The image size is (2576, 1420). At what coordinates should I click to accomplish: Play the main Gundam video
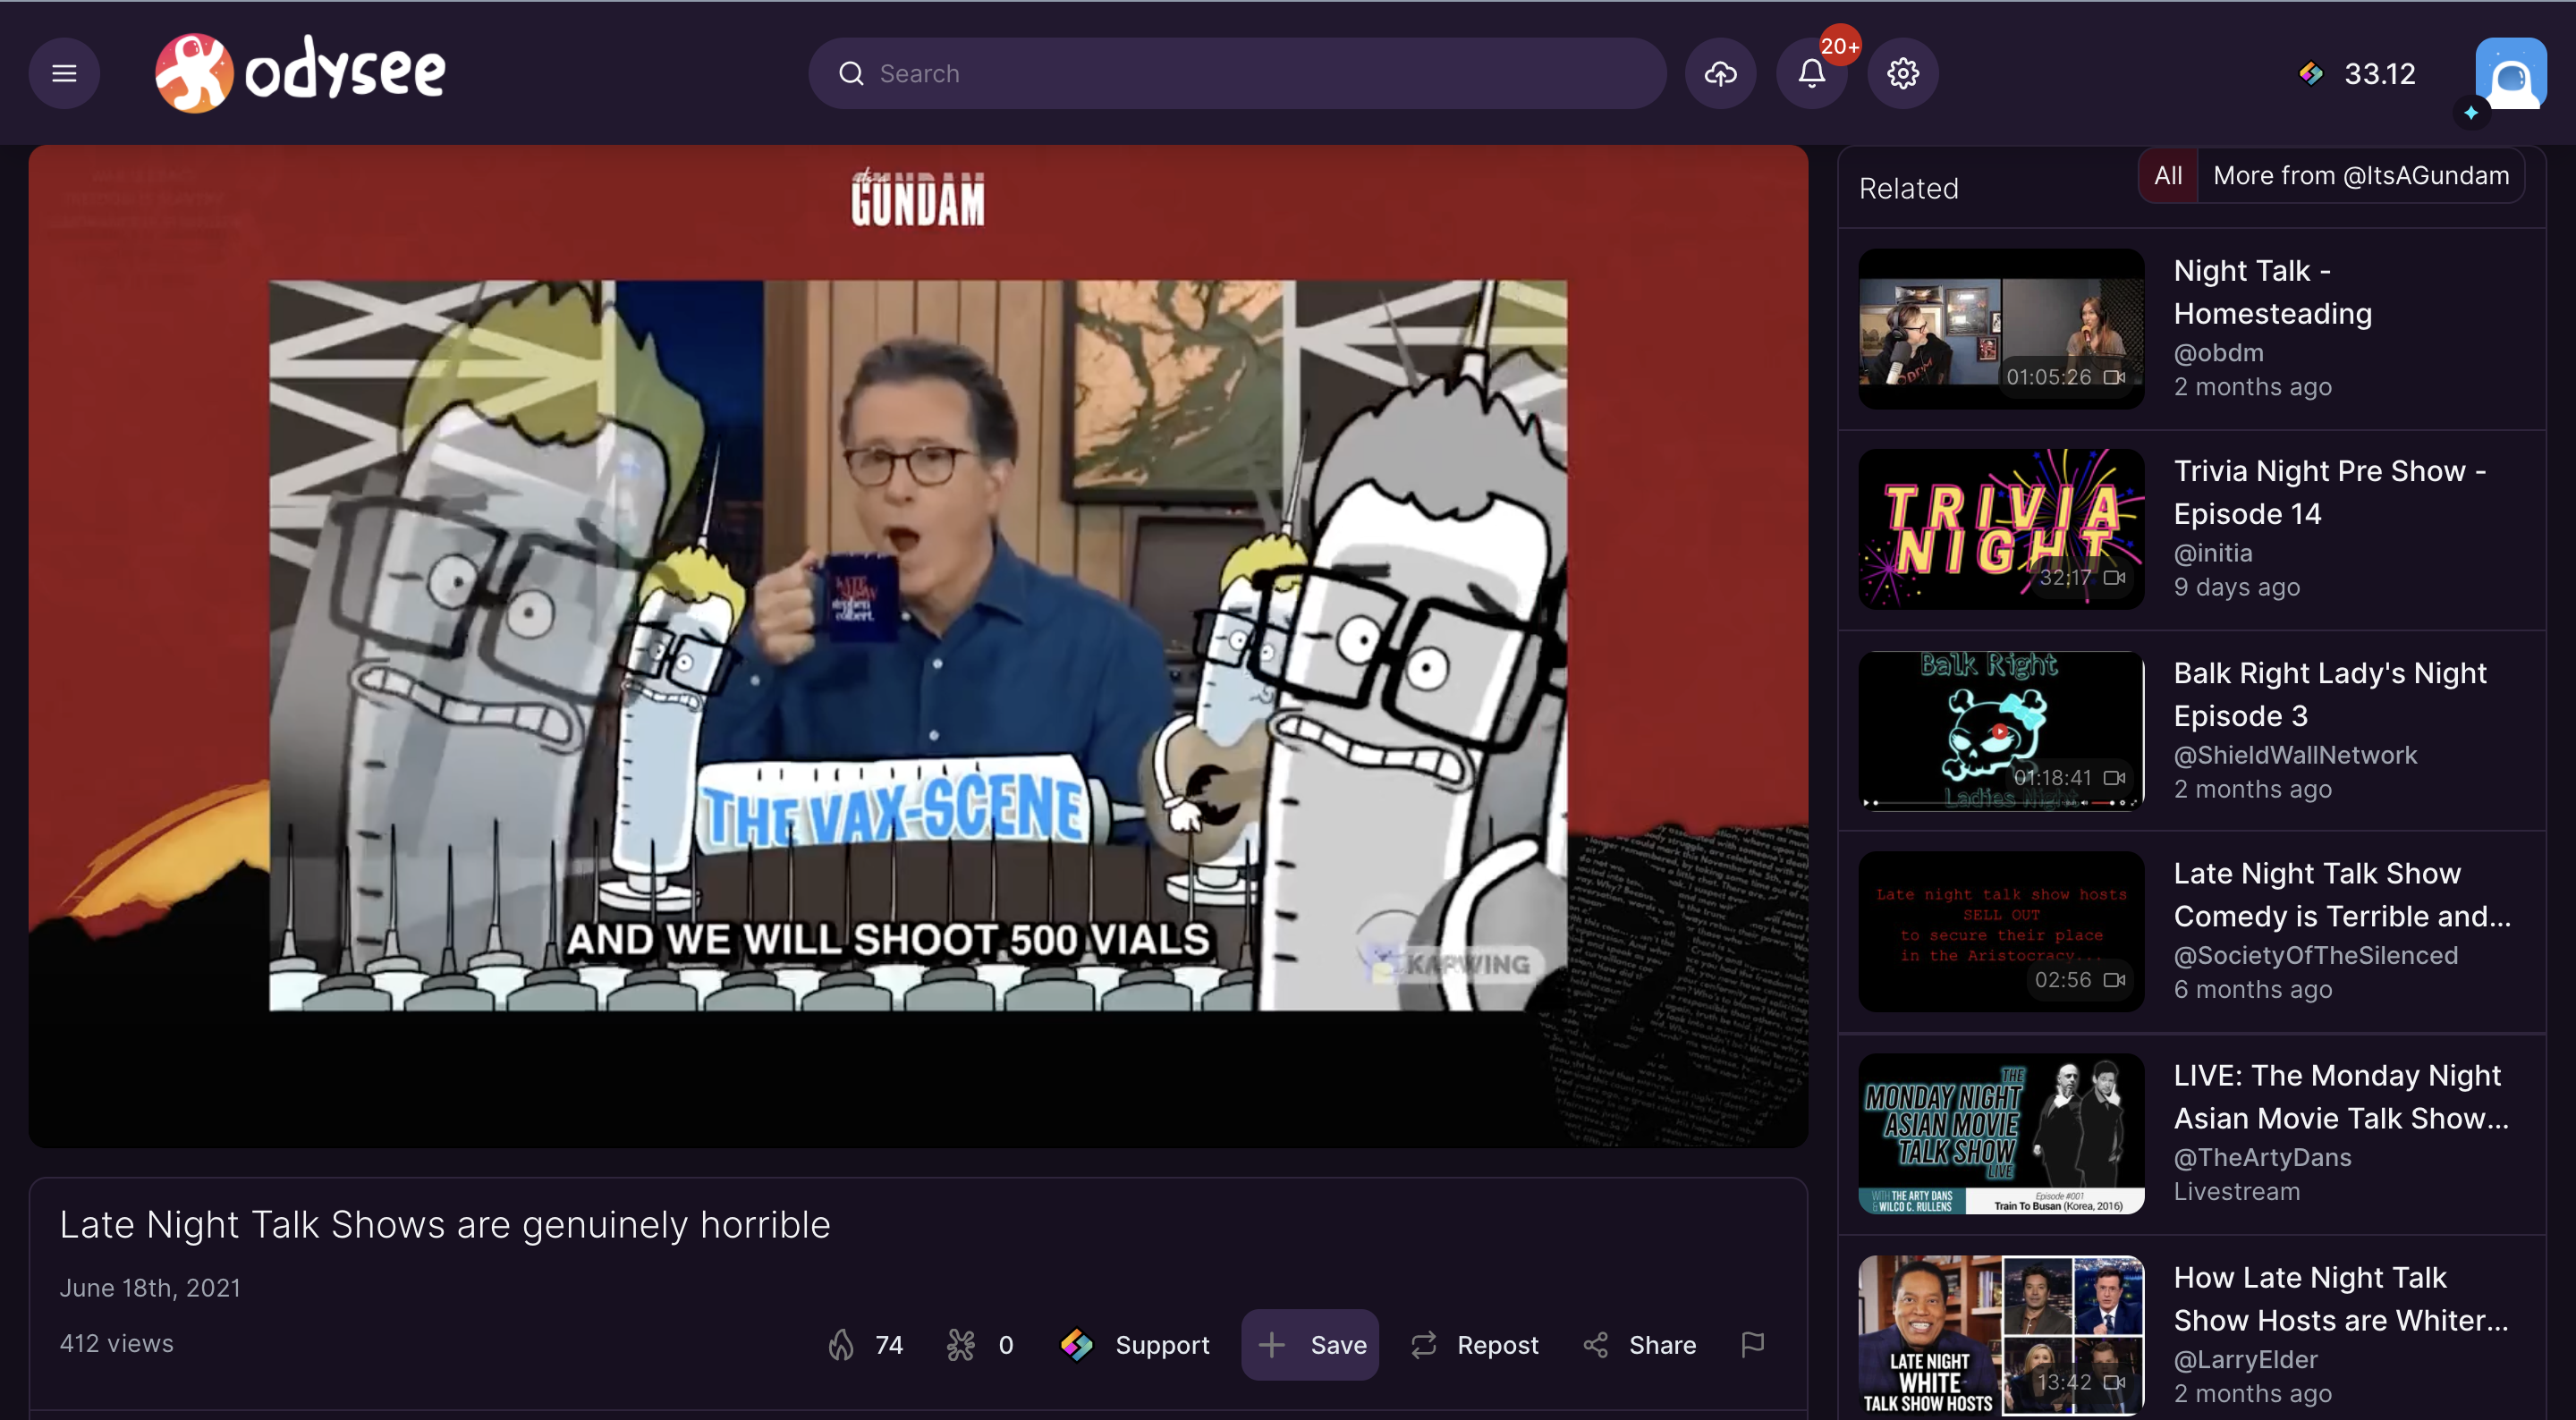tap(918, 646)
